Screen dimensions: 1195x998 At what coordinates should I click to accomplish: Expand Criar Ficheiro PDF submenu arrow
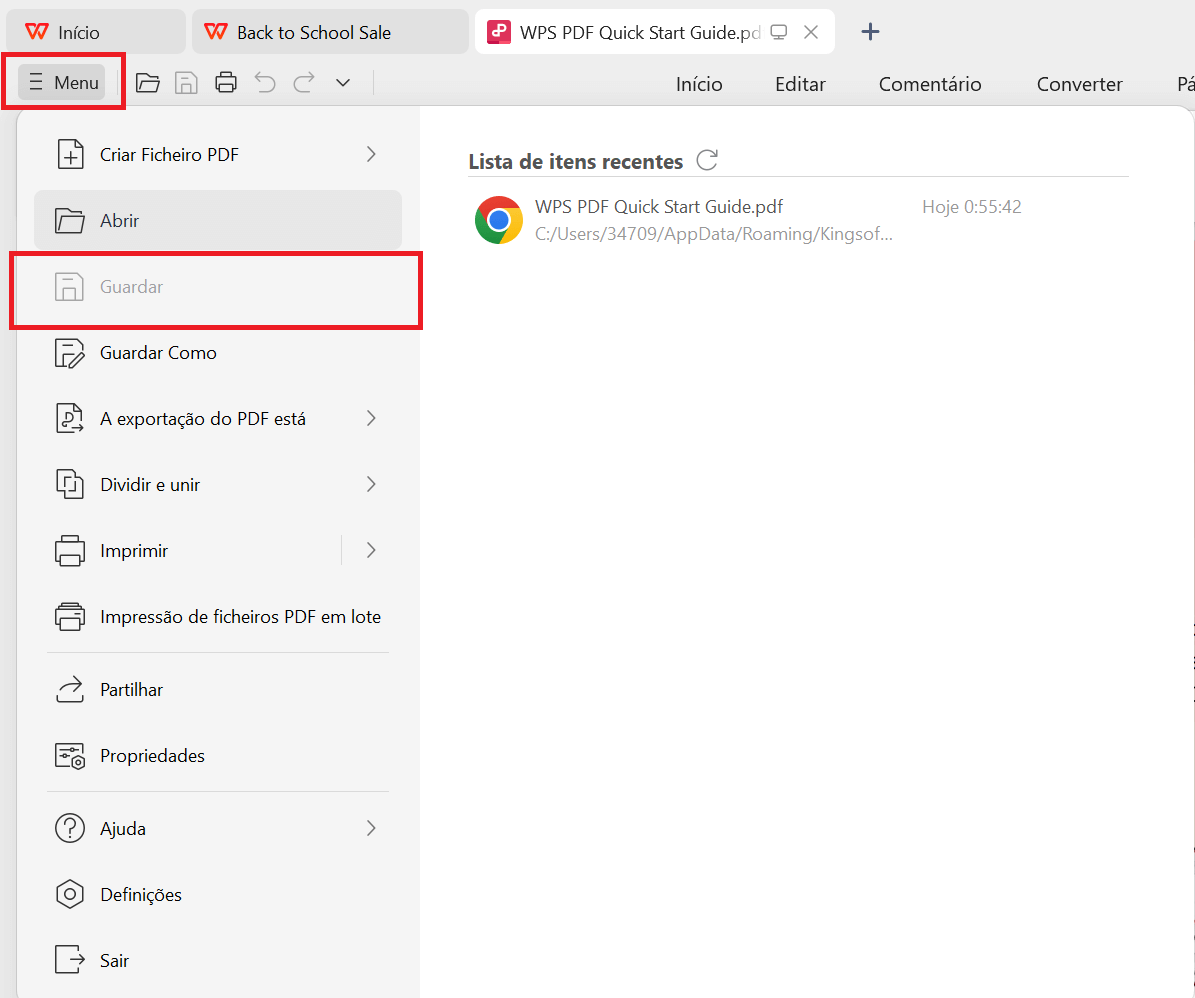point(371,155)
